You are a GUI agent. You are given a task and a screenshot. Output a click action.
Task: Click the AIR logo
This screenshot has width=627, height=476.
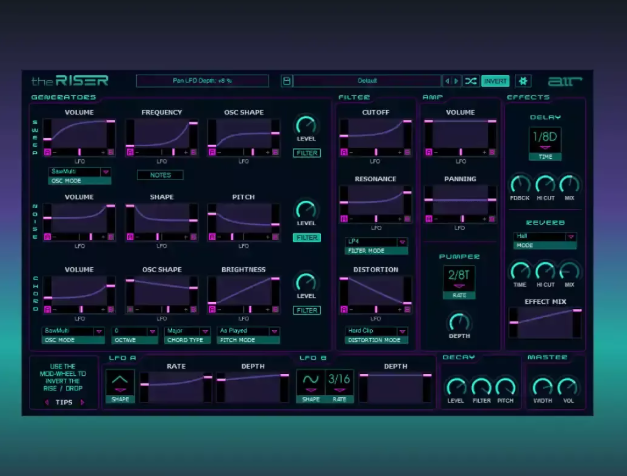click(x=565, y=81)
